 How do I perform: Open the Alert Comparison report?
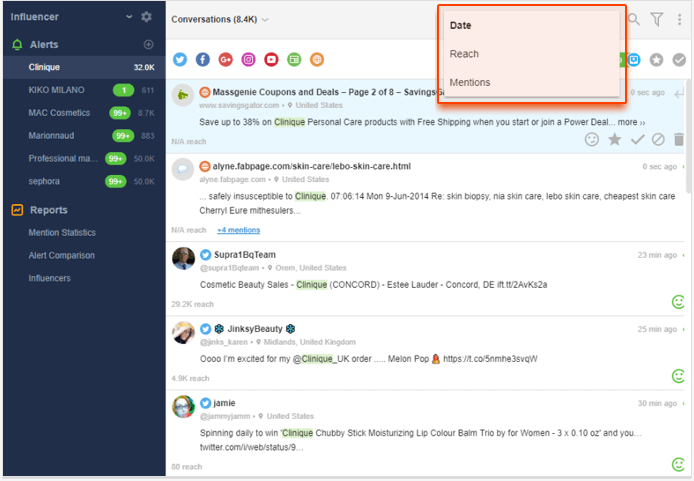coord(62,255)
